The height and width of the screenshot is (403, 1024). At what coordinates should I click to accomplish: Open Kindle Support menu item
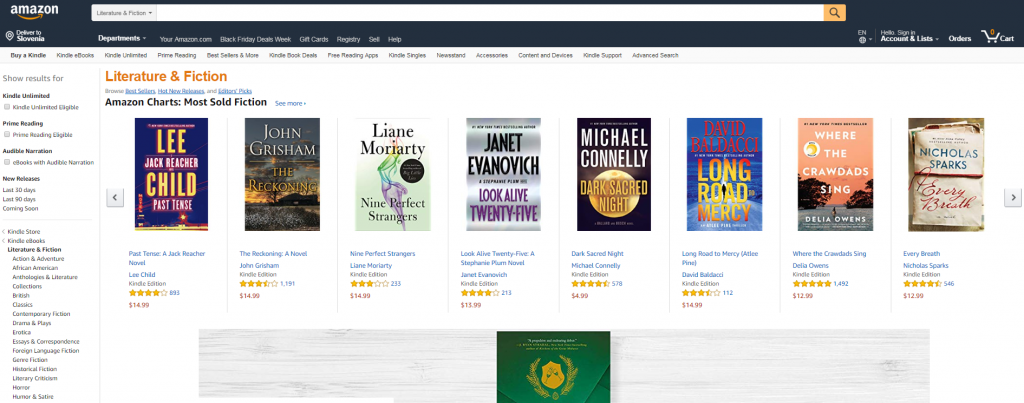[x=602, y=56]
